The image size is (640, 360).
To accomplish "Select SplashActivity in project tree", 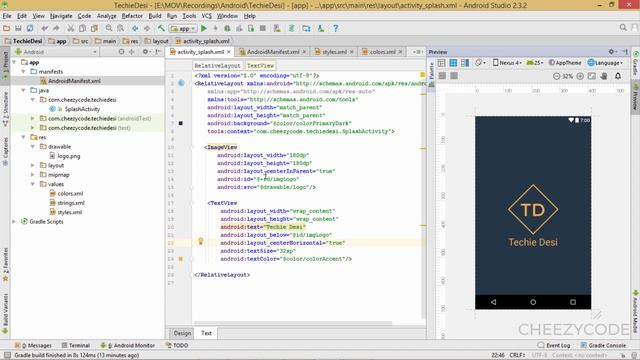I will (x=74, y=109).
